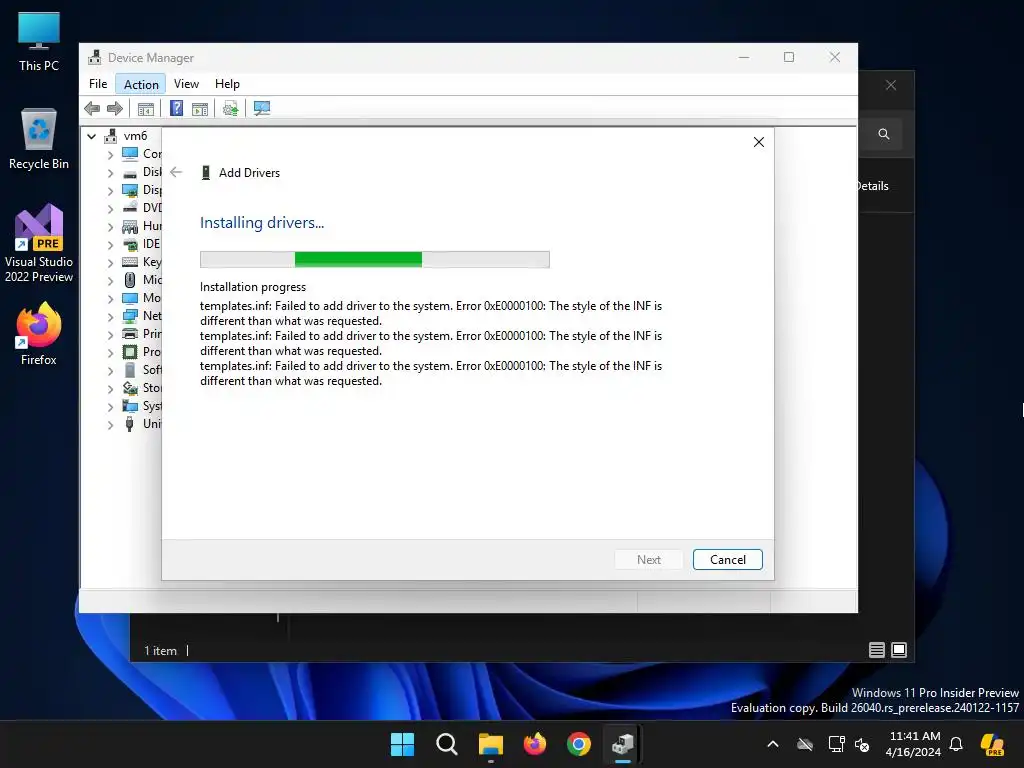Select the Disk drives category icon
This screenshot has height=768, width=1024.
[130, 172]
